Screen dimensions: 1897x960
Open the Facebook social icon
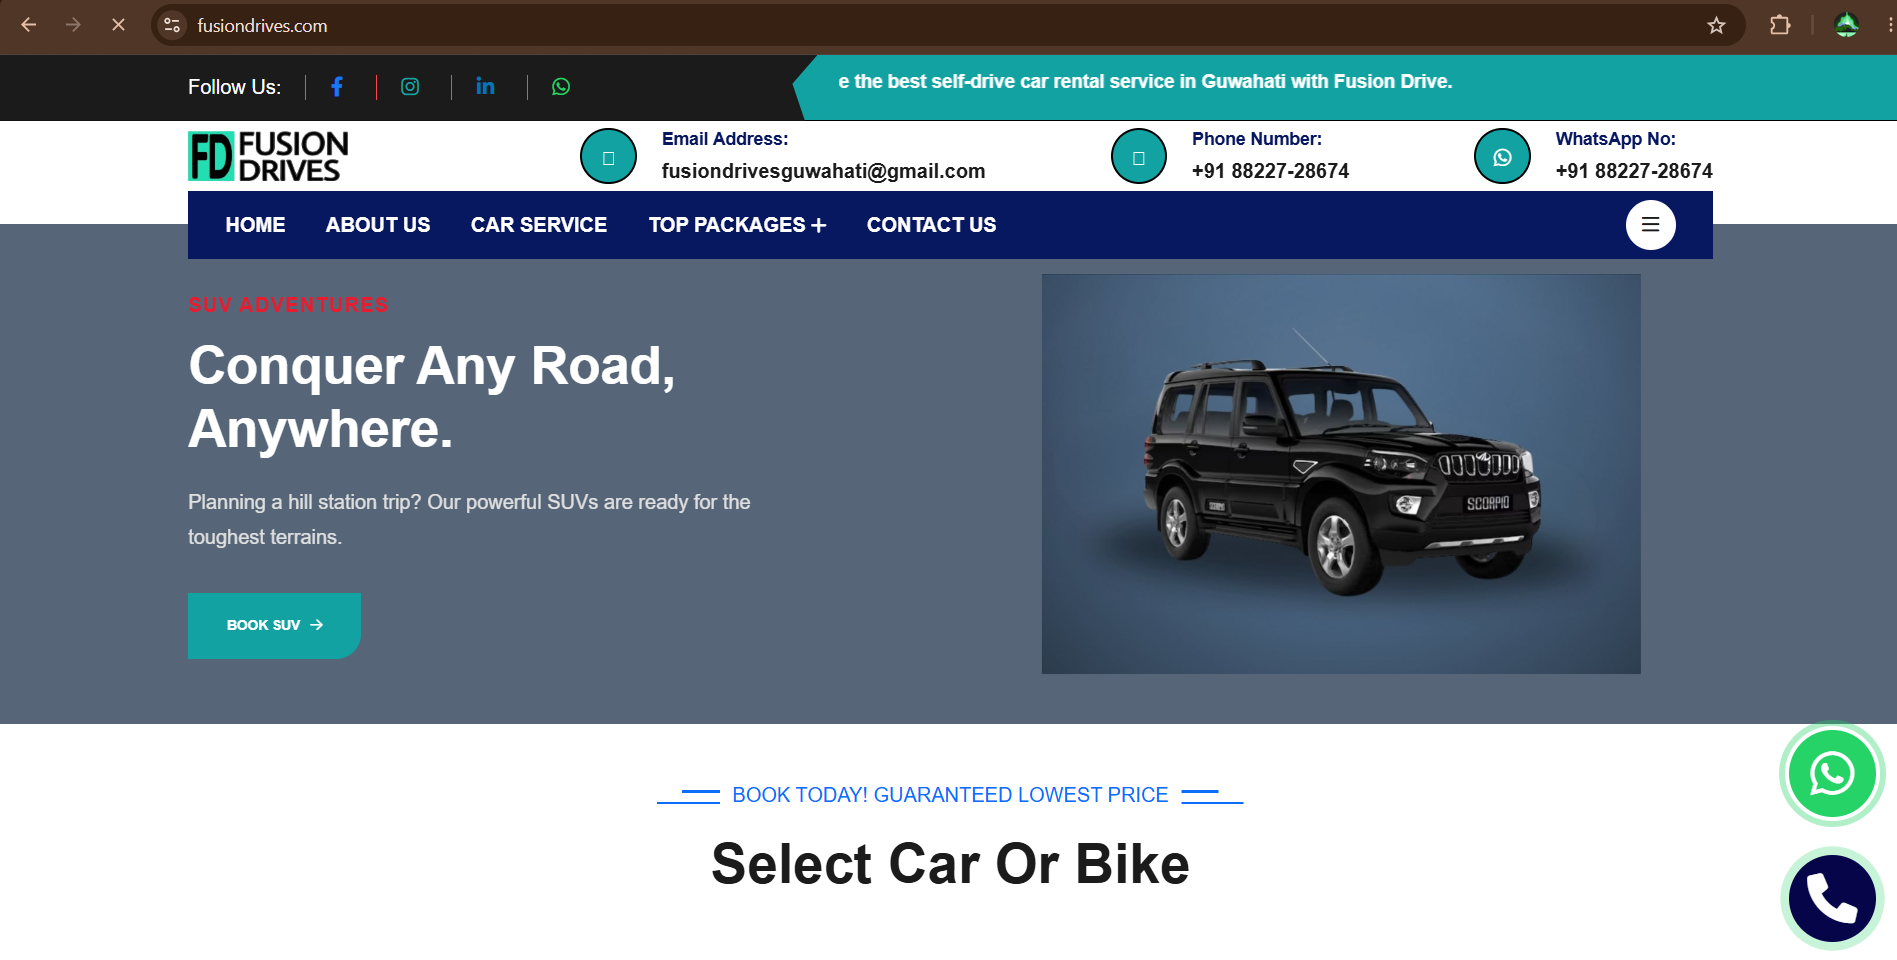click(337, 87)
